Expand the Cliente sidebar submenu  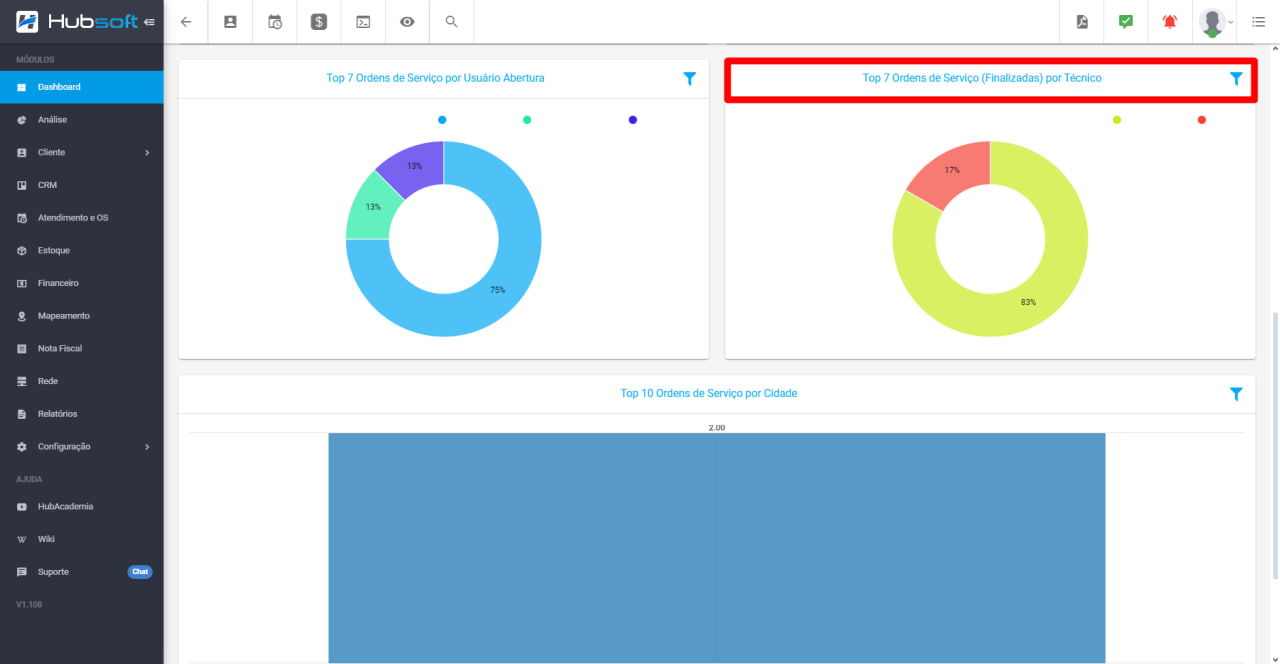click(x=147, y=153)
